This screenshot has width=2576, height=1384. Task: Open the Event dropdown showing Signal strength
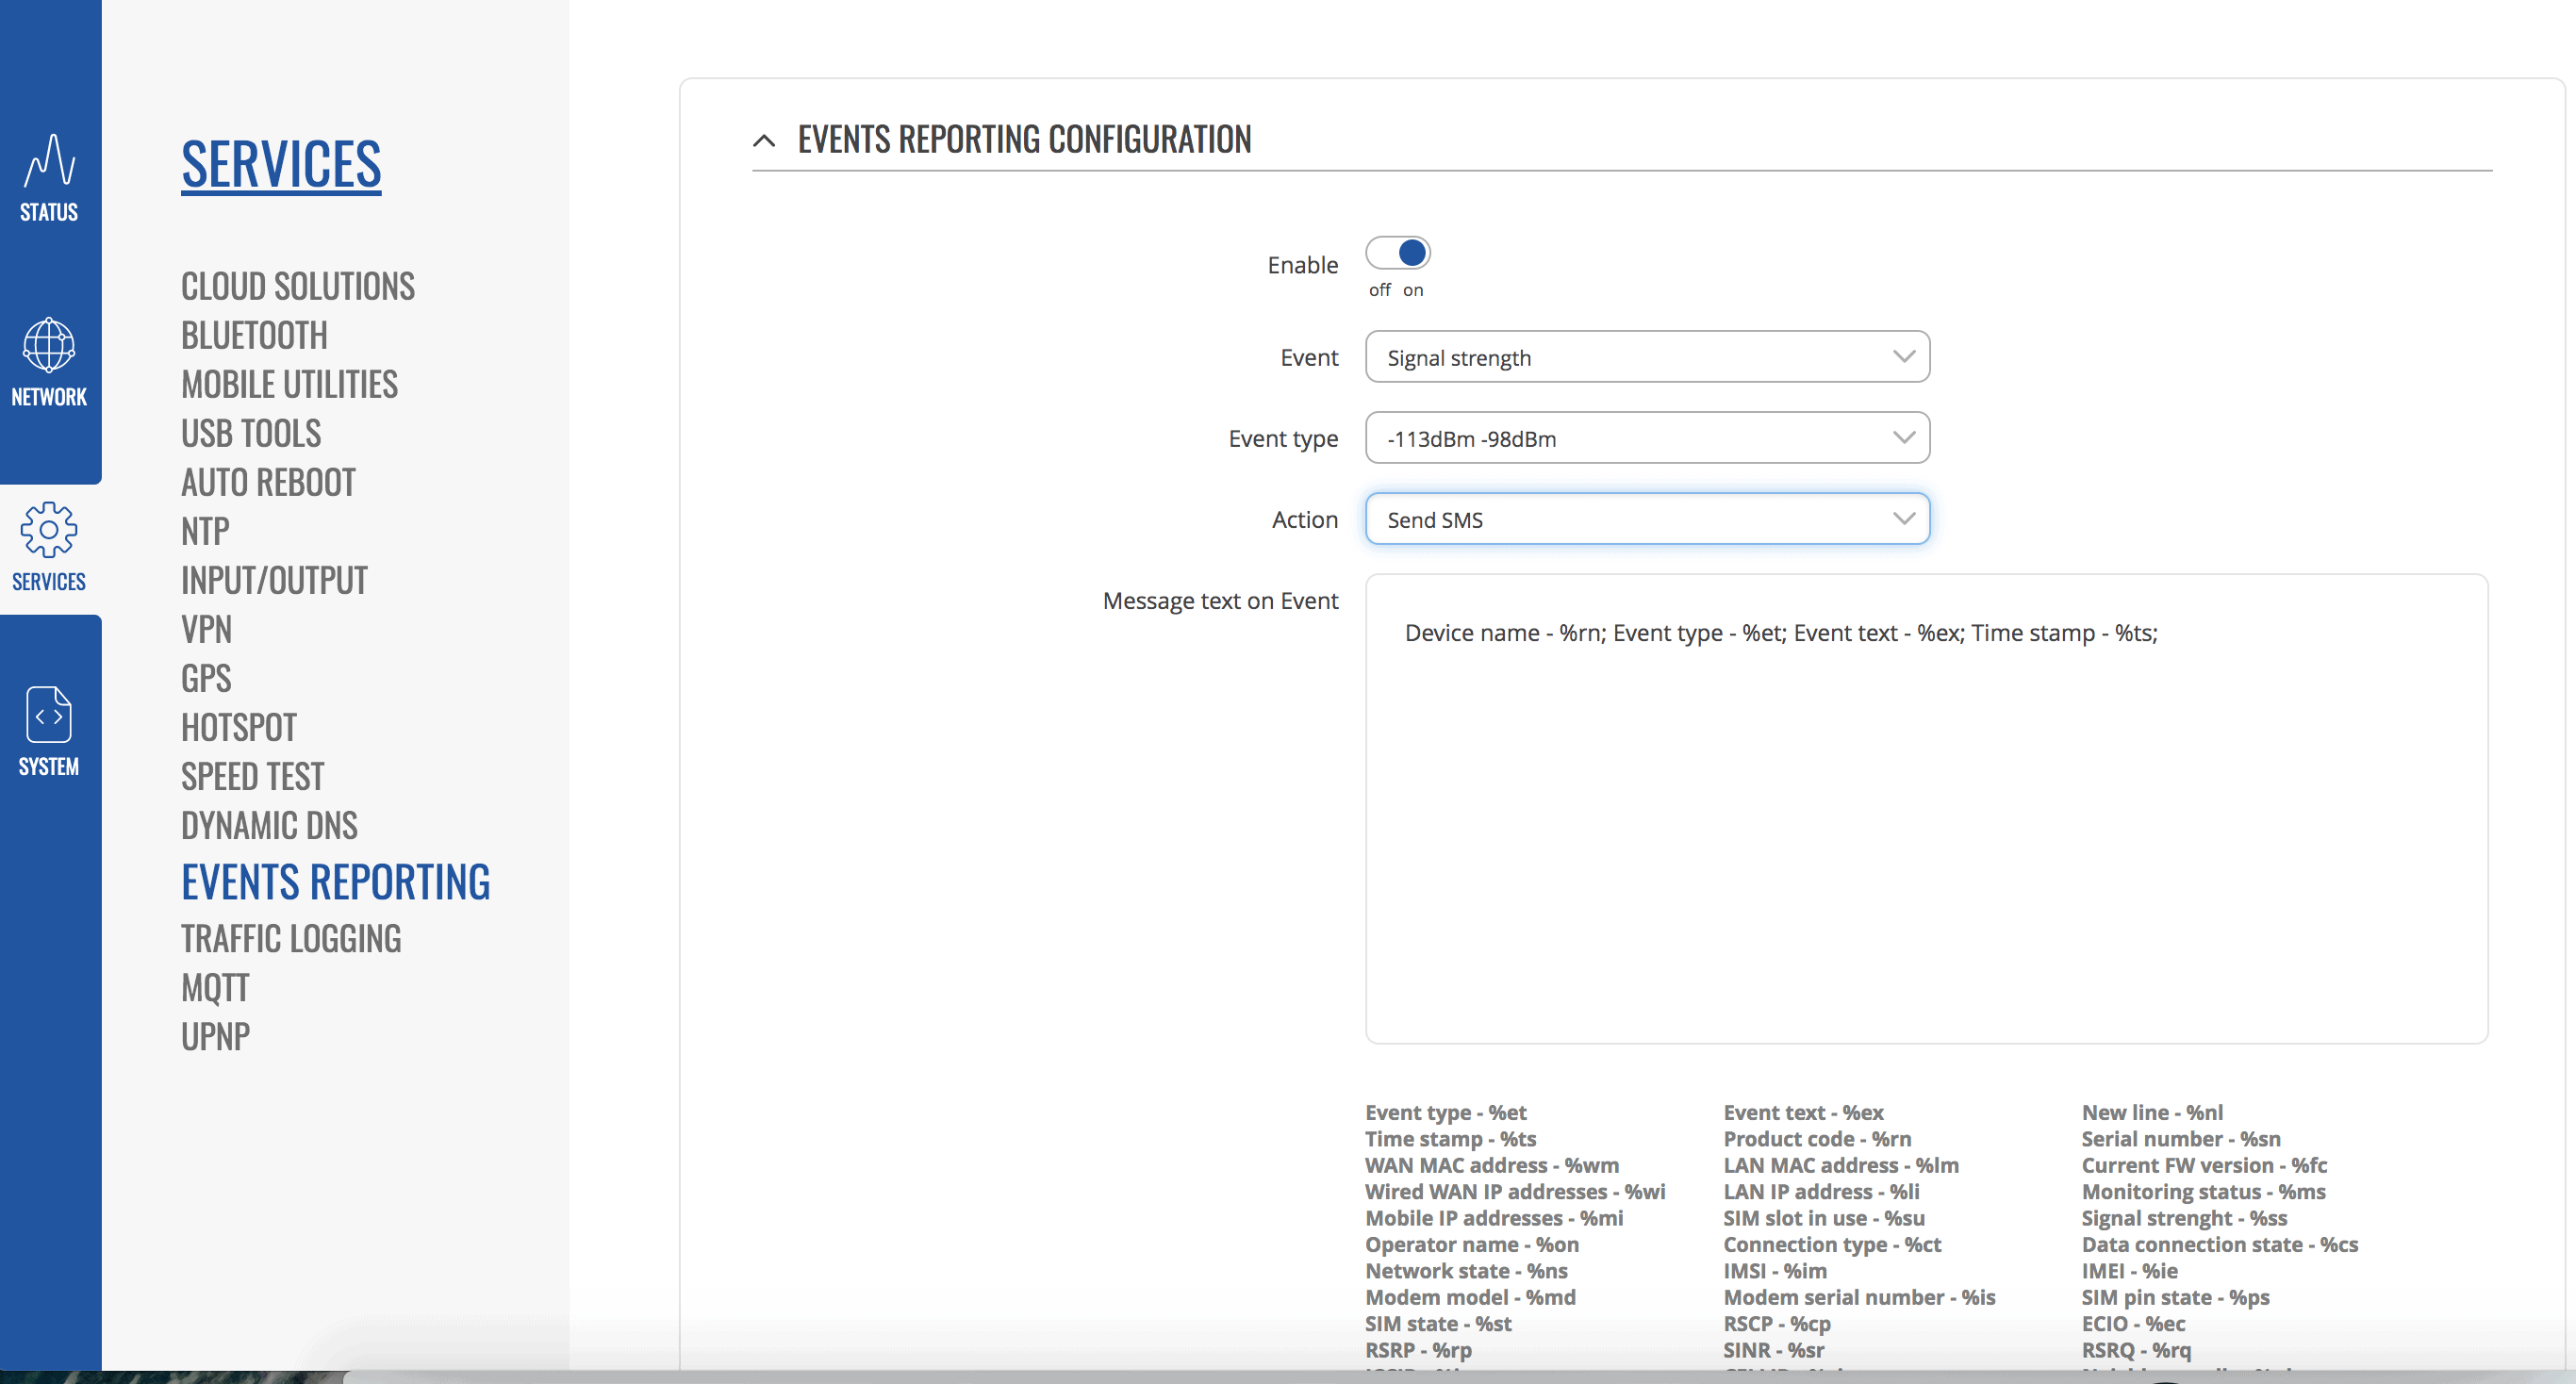[x=1647, y=357]
